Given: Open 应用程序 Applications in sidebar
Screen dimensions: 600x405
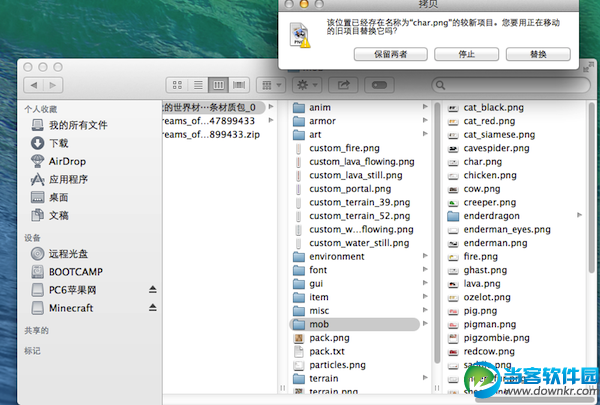Looking at the screenshot, I should pos(59,179).
